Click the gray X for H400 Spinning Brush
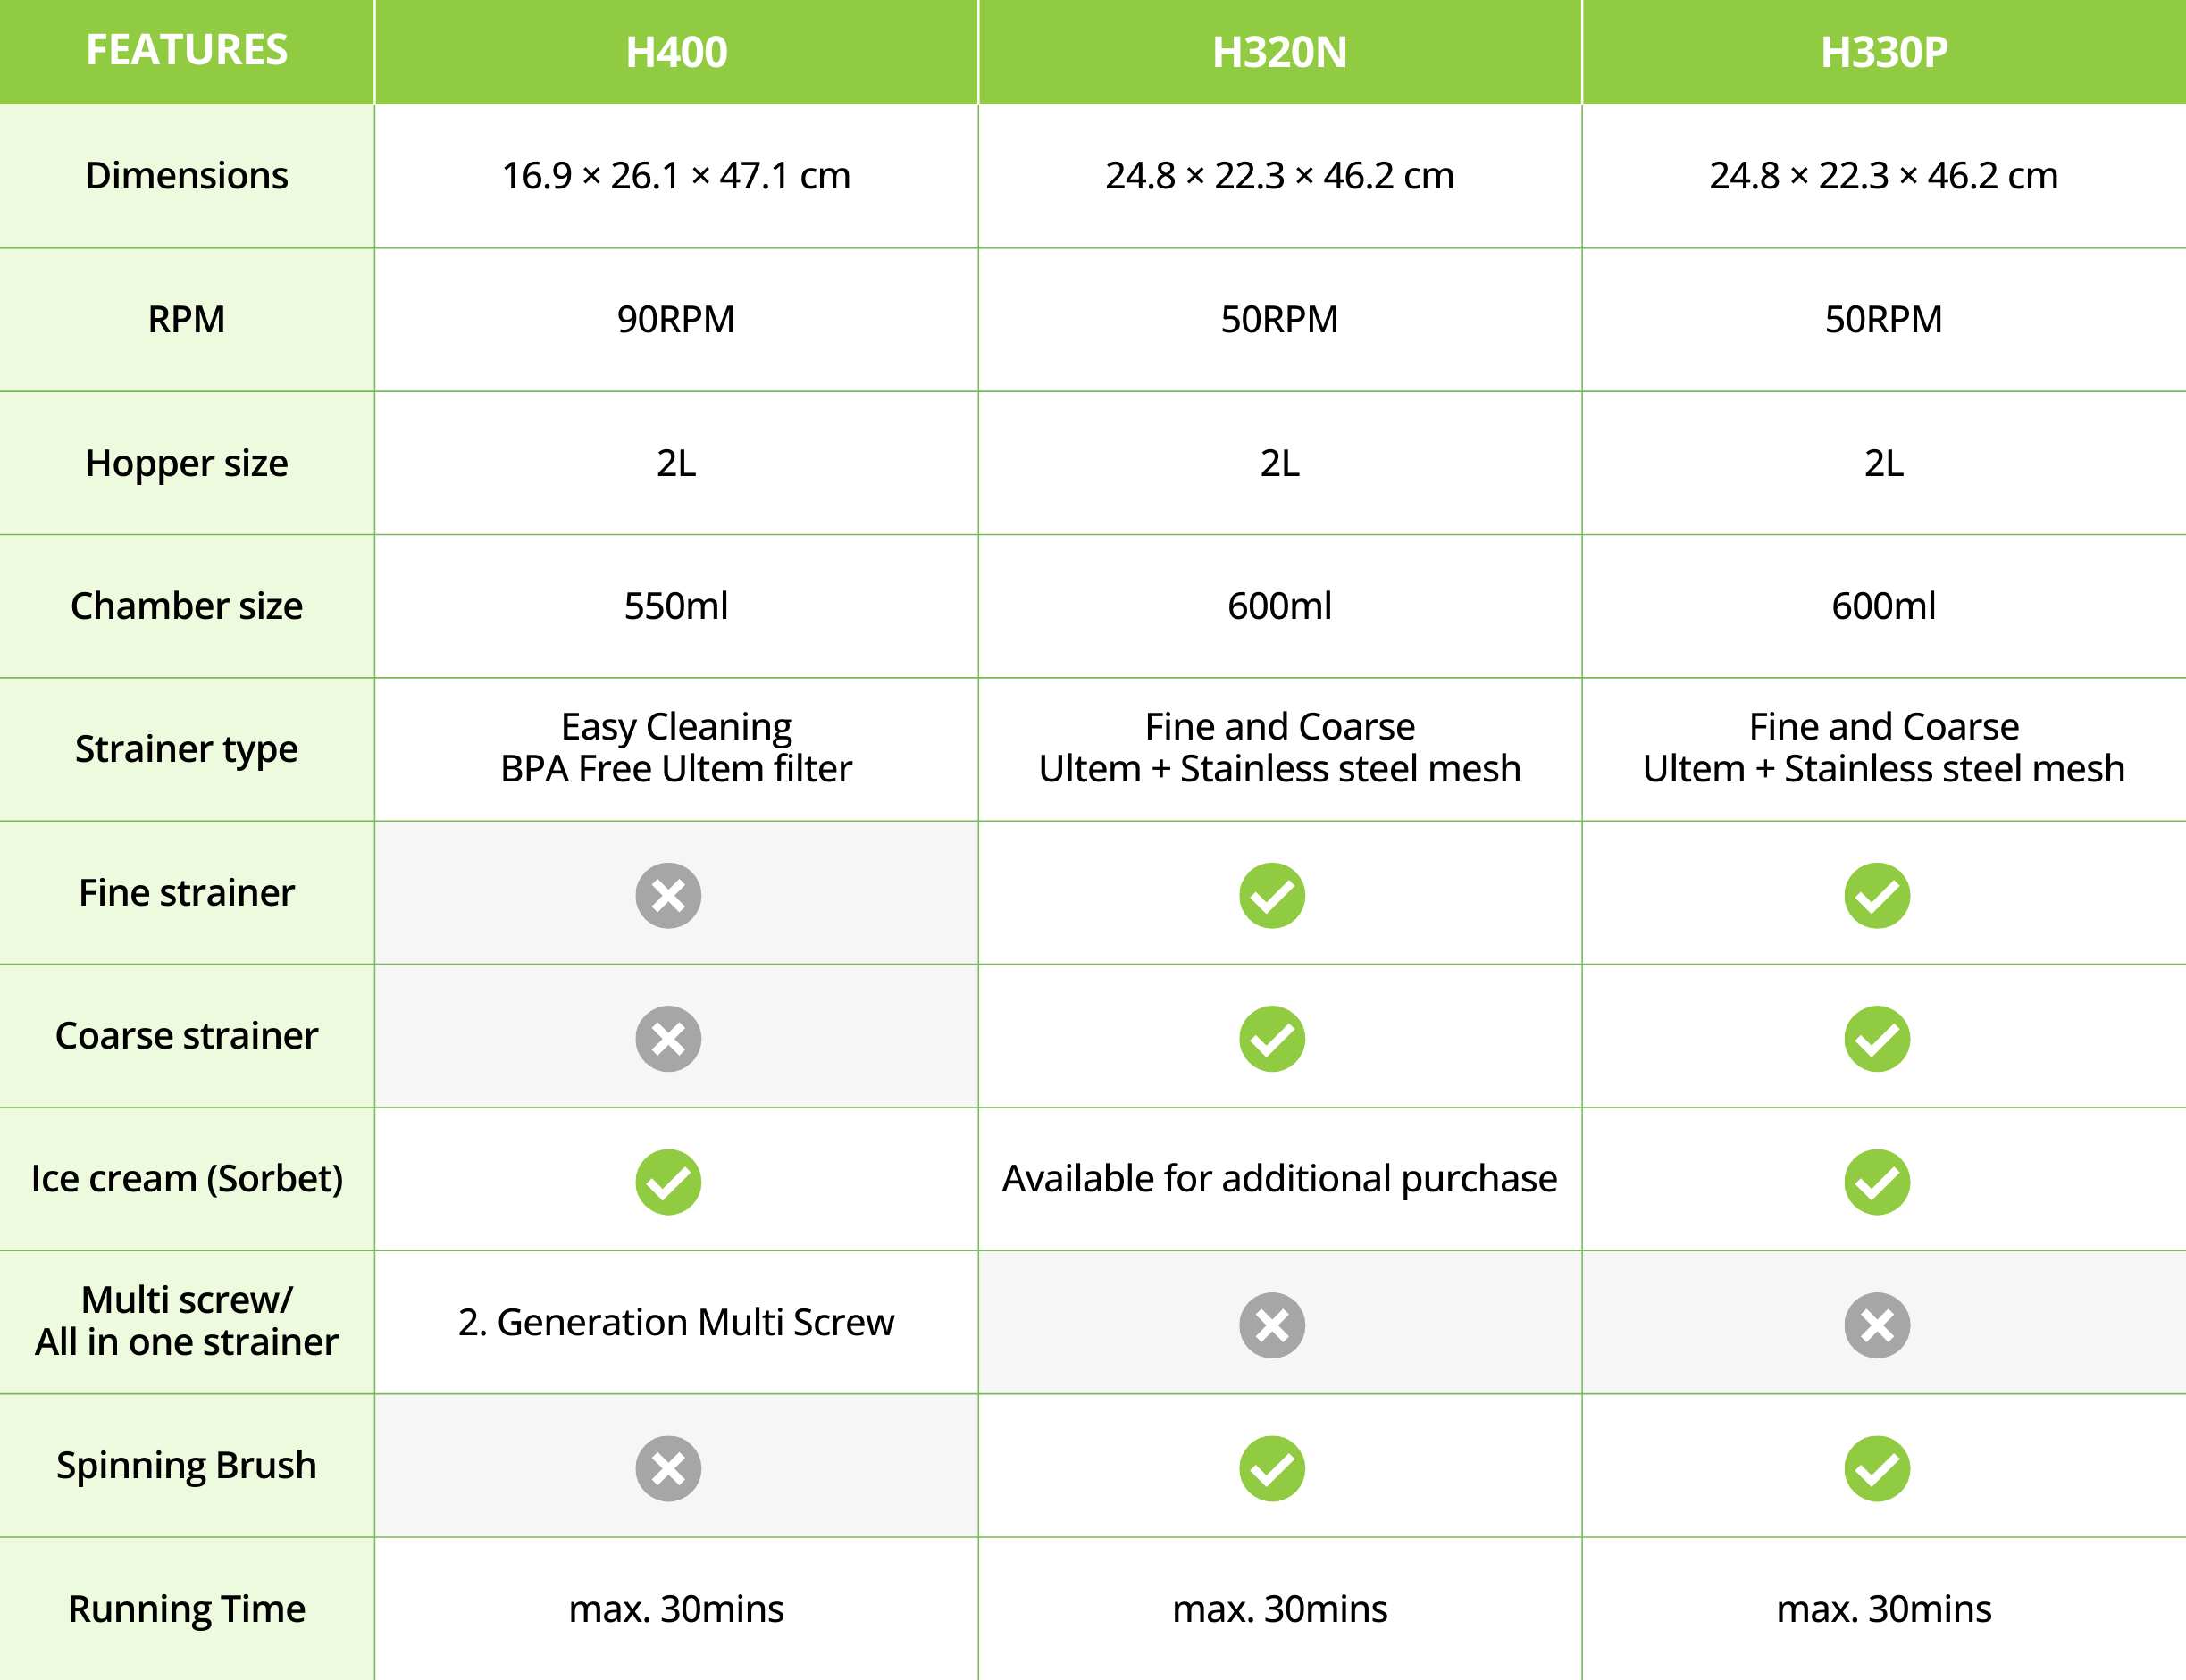This screenshot has height=1680, width=2186. coord(668,1468)
